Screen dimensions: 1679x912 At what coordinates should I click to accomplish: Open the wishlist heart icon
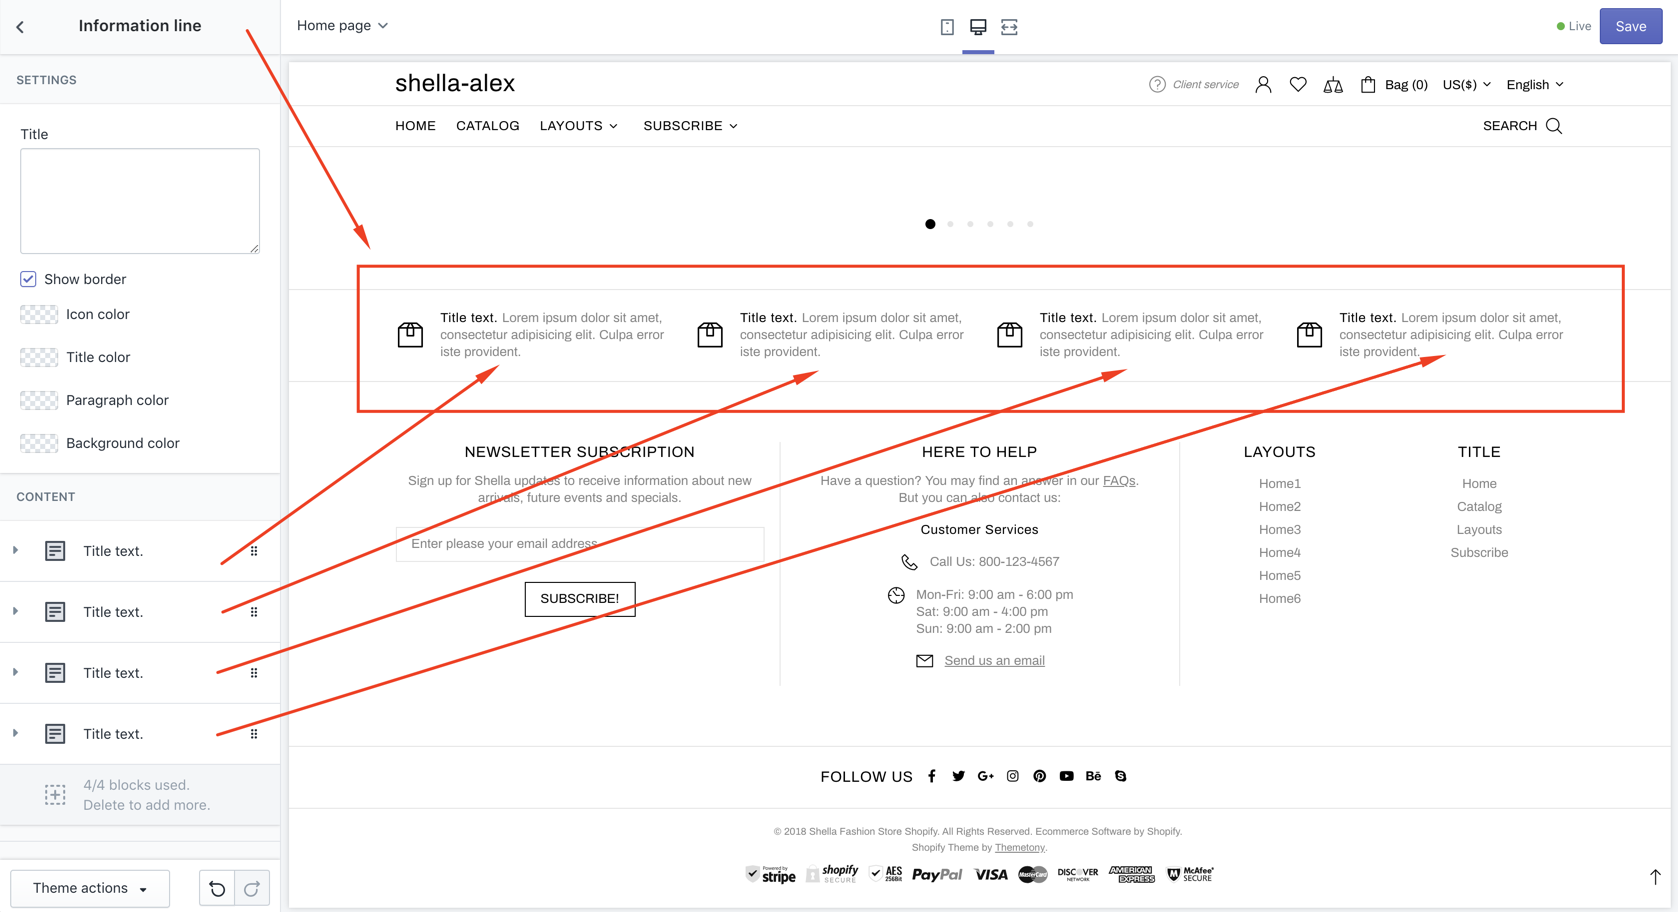[x=1298, y=85]
